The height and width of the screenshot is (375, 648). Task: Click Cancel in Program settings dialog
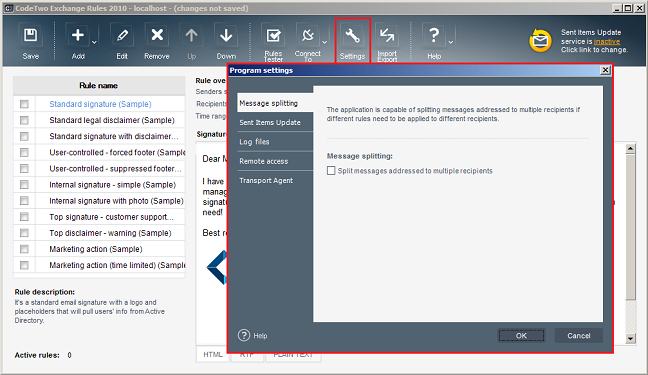pyautogui.click(x=579, y=336)
